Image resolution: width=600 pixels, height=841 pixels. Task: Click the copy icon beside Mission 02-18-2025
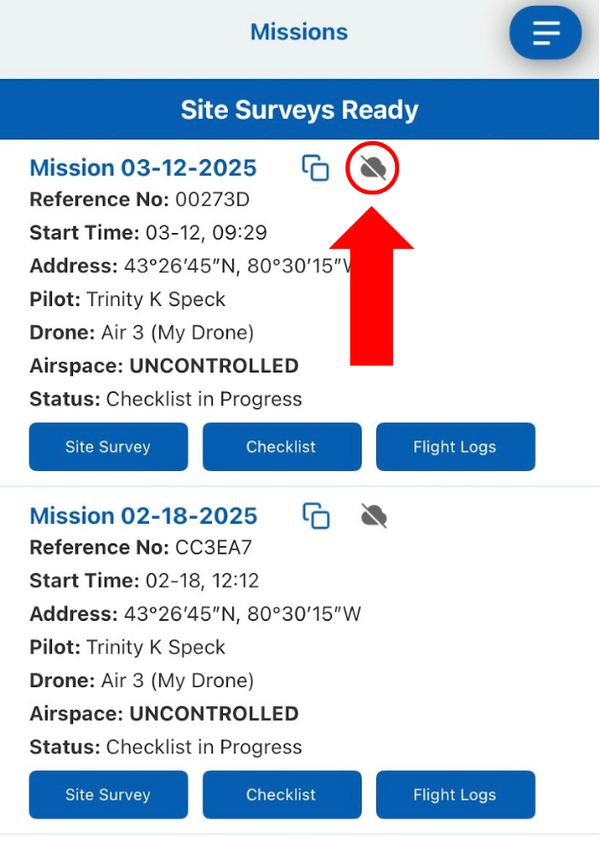[316, 516]
